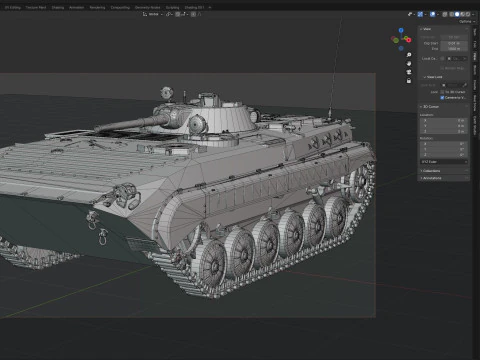
Task: Click the 3D Cursor Rotation Y field
Action: pyautogui.click(x=443, y=149)
